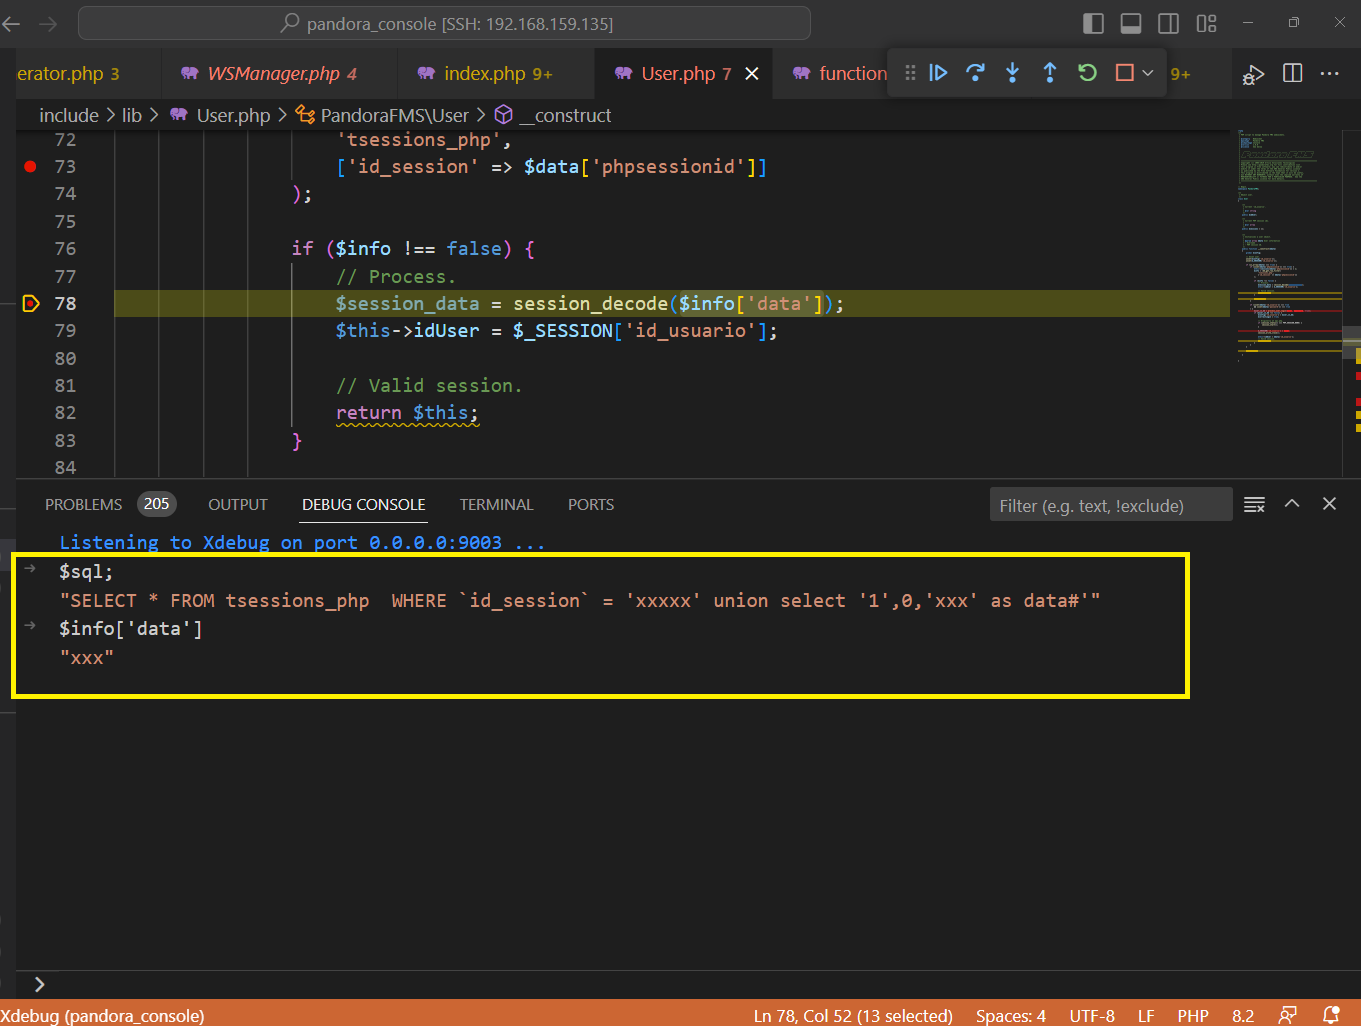Toggle the breakpoint on line 73
This screenshot has width=1361, height=1028.
pyautogui.click(x=30, y=166)
